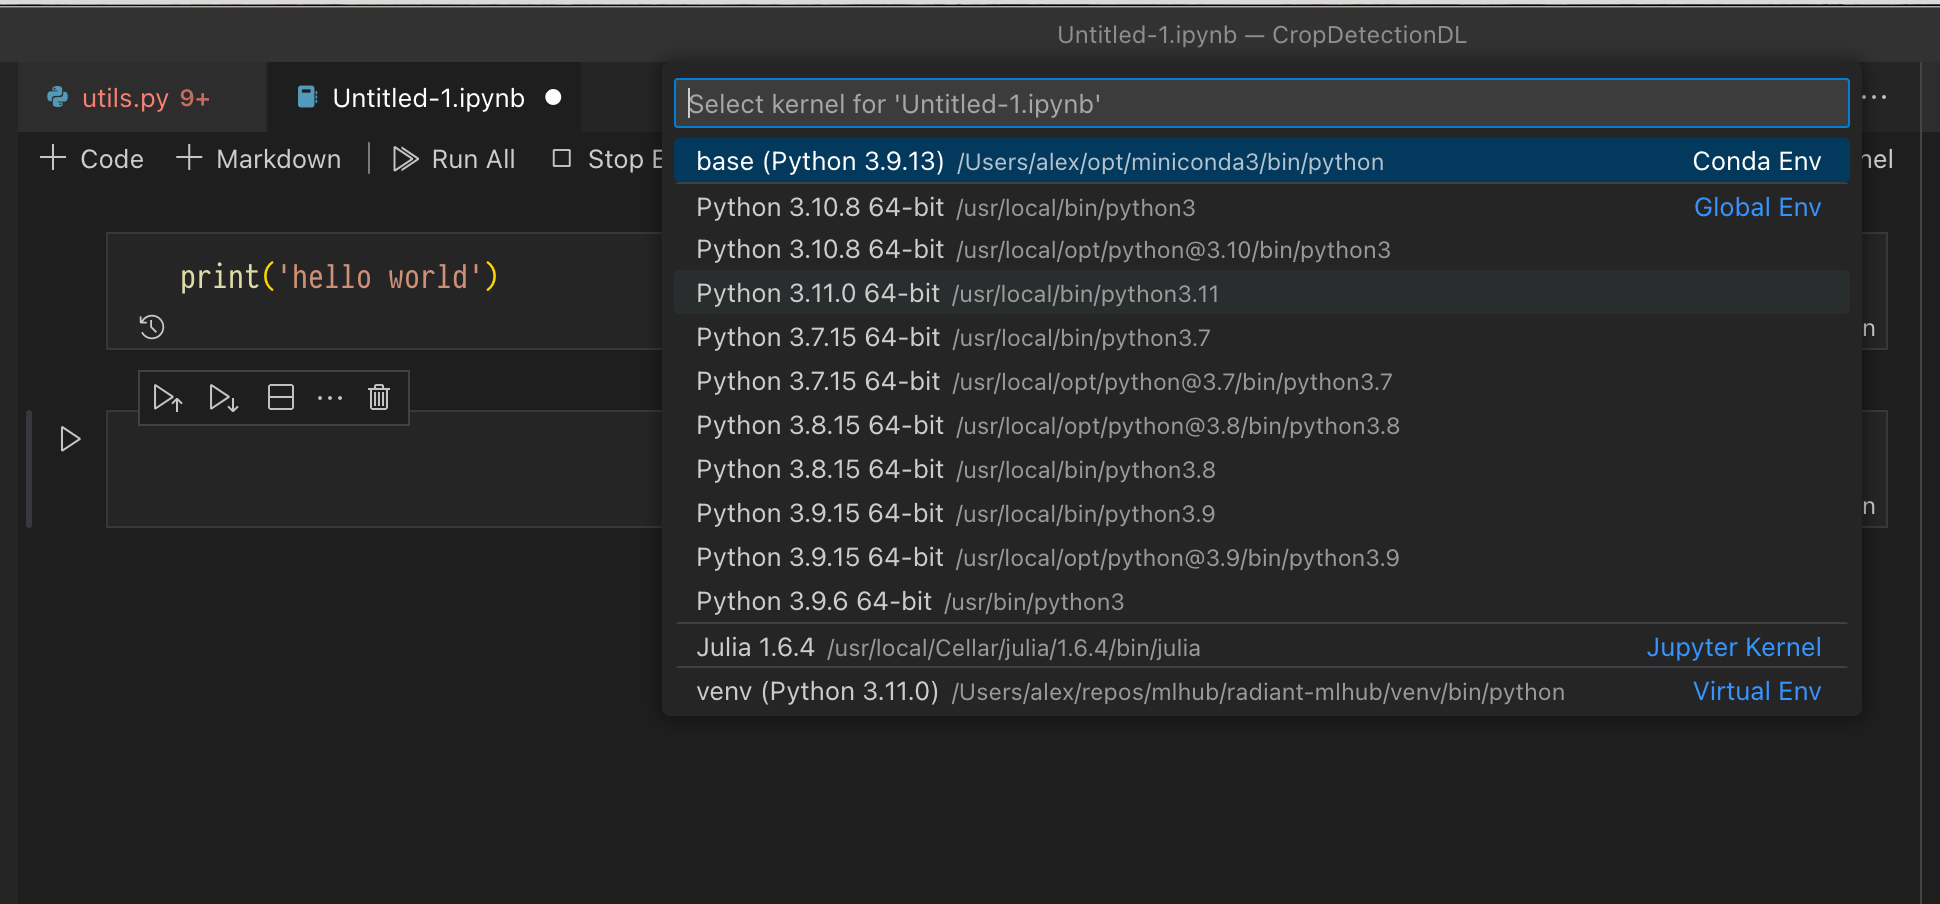The image size is (1940, 904).
Task: Select the base (Python 3.9.13) conda kernel
Action: (x=1261, y=161)
